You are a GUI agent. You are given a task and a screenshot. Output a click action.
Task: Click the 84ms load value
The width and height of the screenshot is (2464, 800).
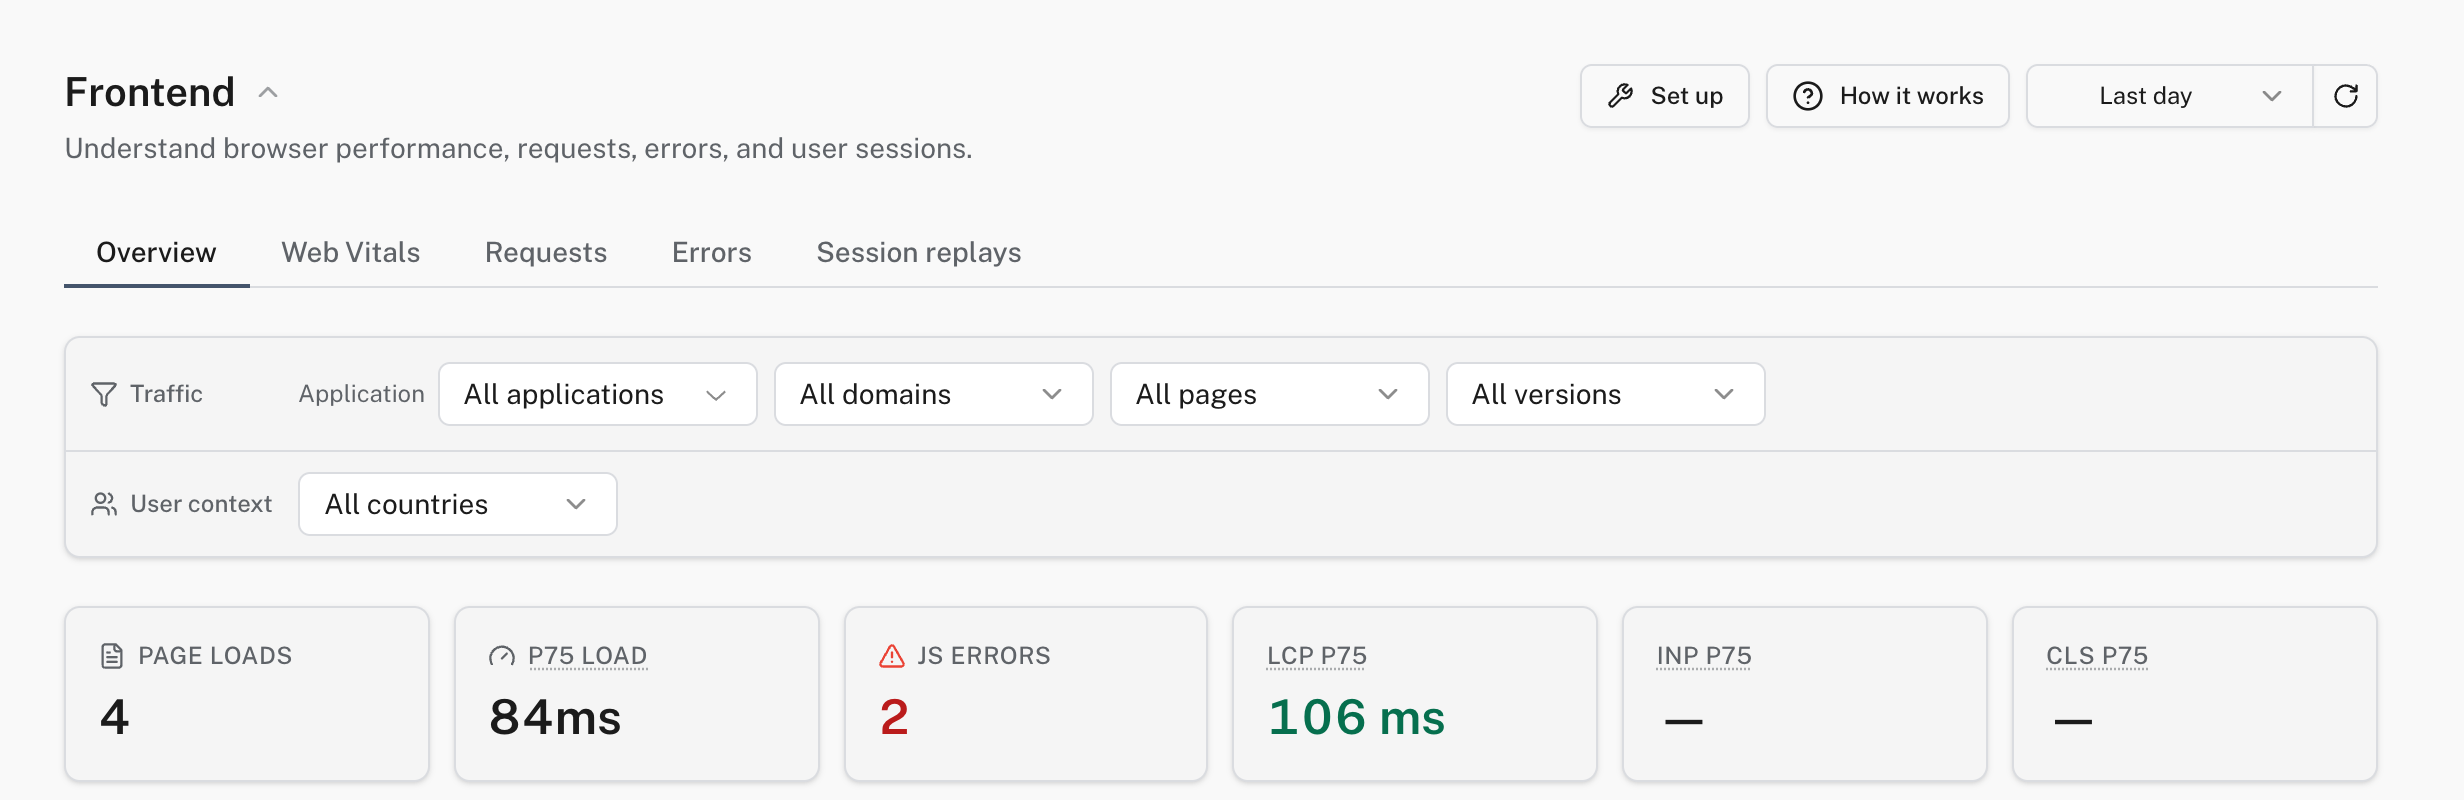coord(555,718)
